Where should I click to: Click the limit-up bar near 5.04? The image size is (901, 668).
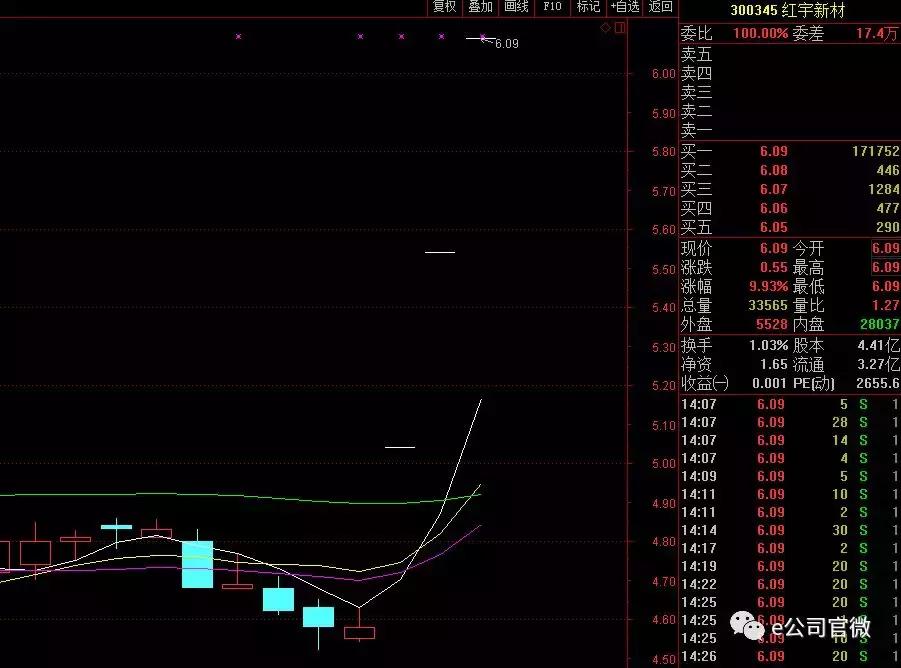400,447
